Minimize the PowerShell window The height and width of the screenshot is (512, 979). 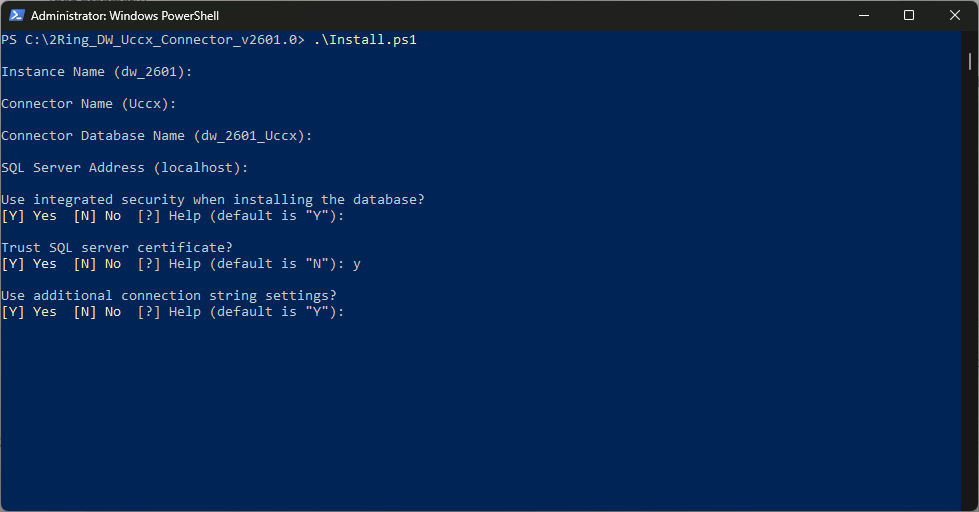863,15
